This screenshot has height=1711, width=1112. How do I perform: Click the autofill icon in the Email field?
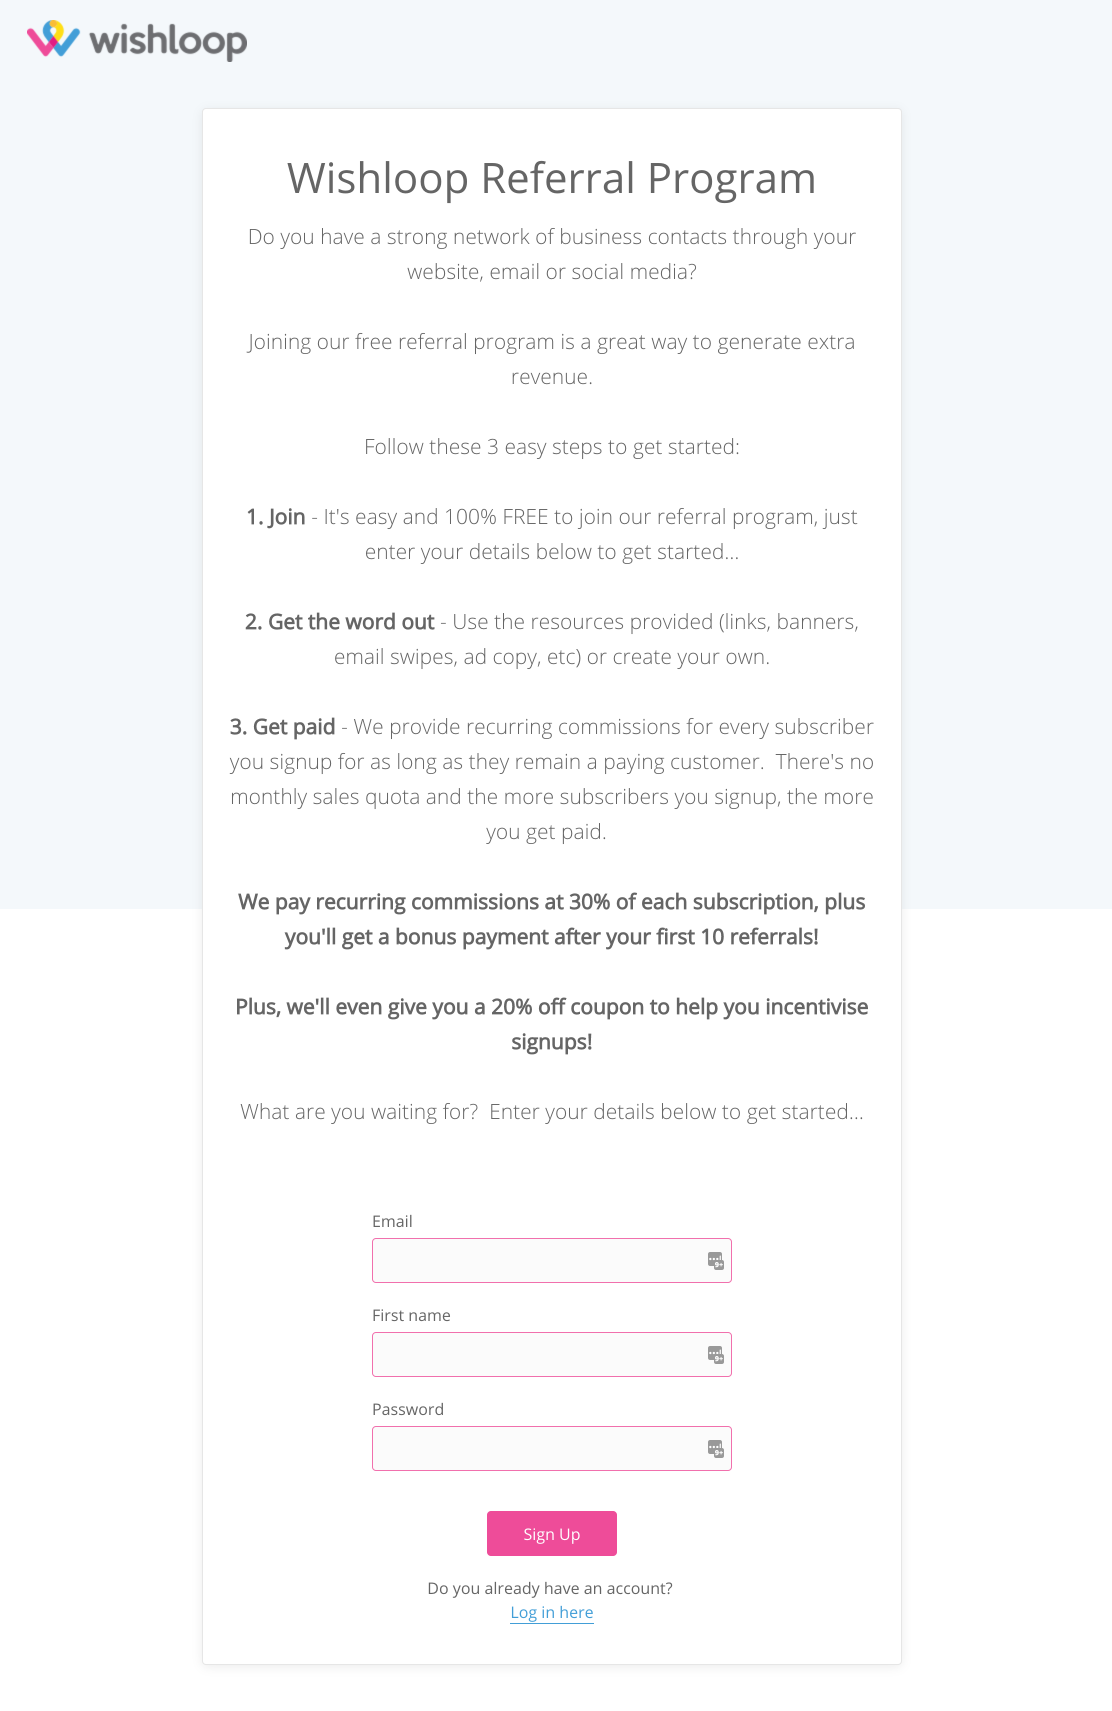point(715,1261)
